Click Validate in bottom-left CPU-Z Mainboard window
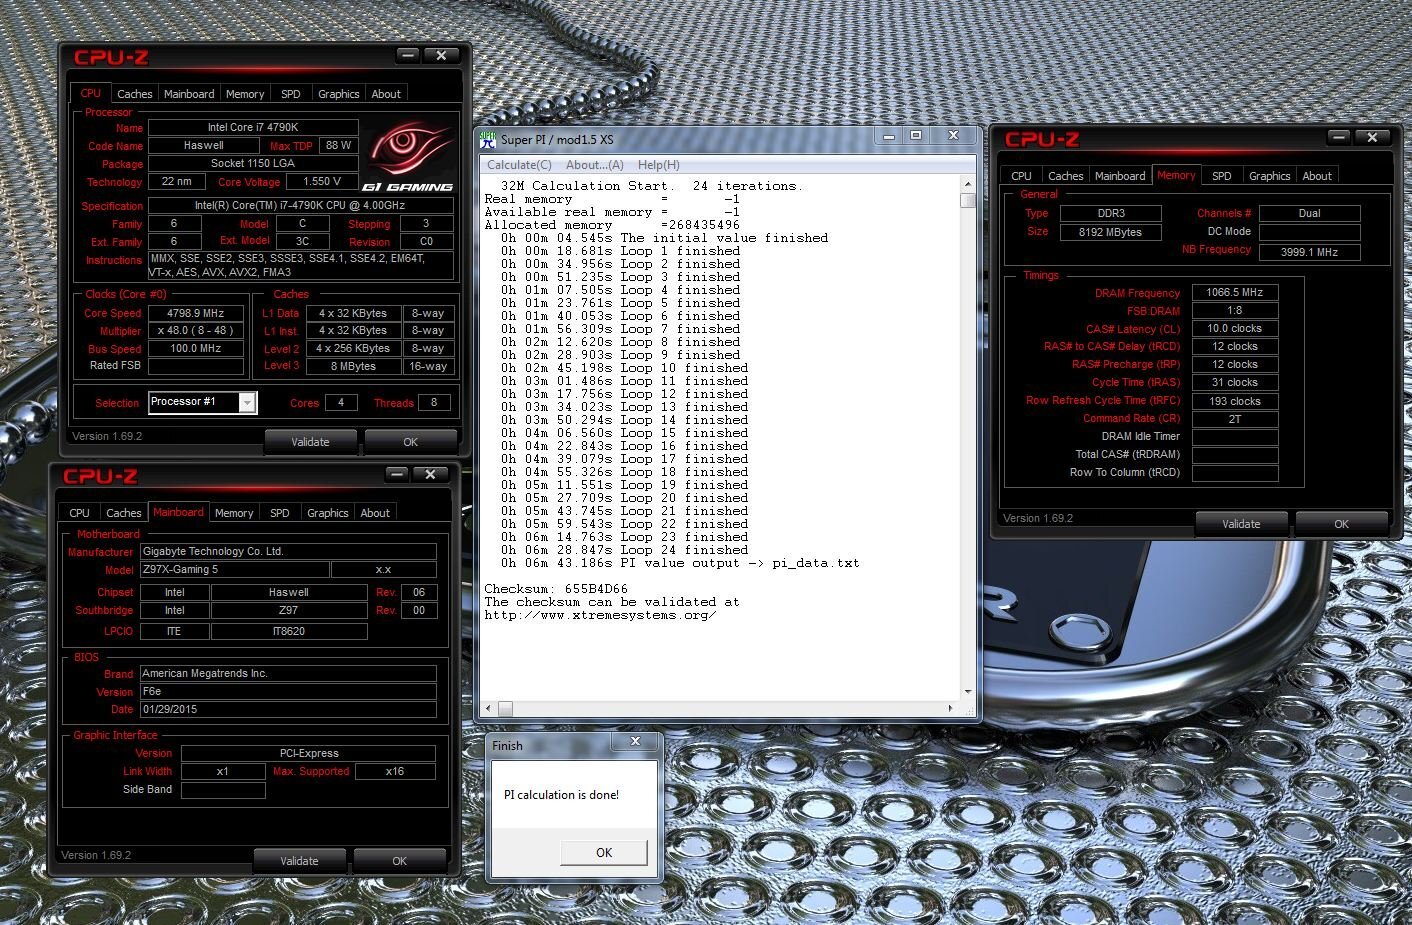 pyautogui.click(x=299, y=861)
